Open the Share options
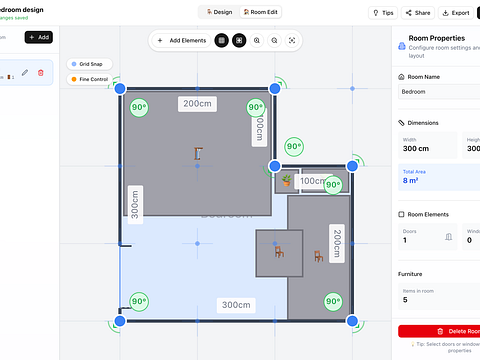 click(x=418, y=13)
